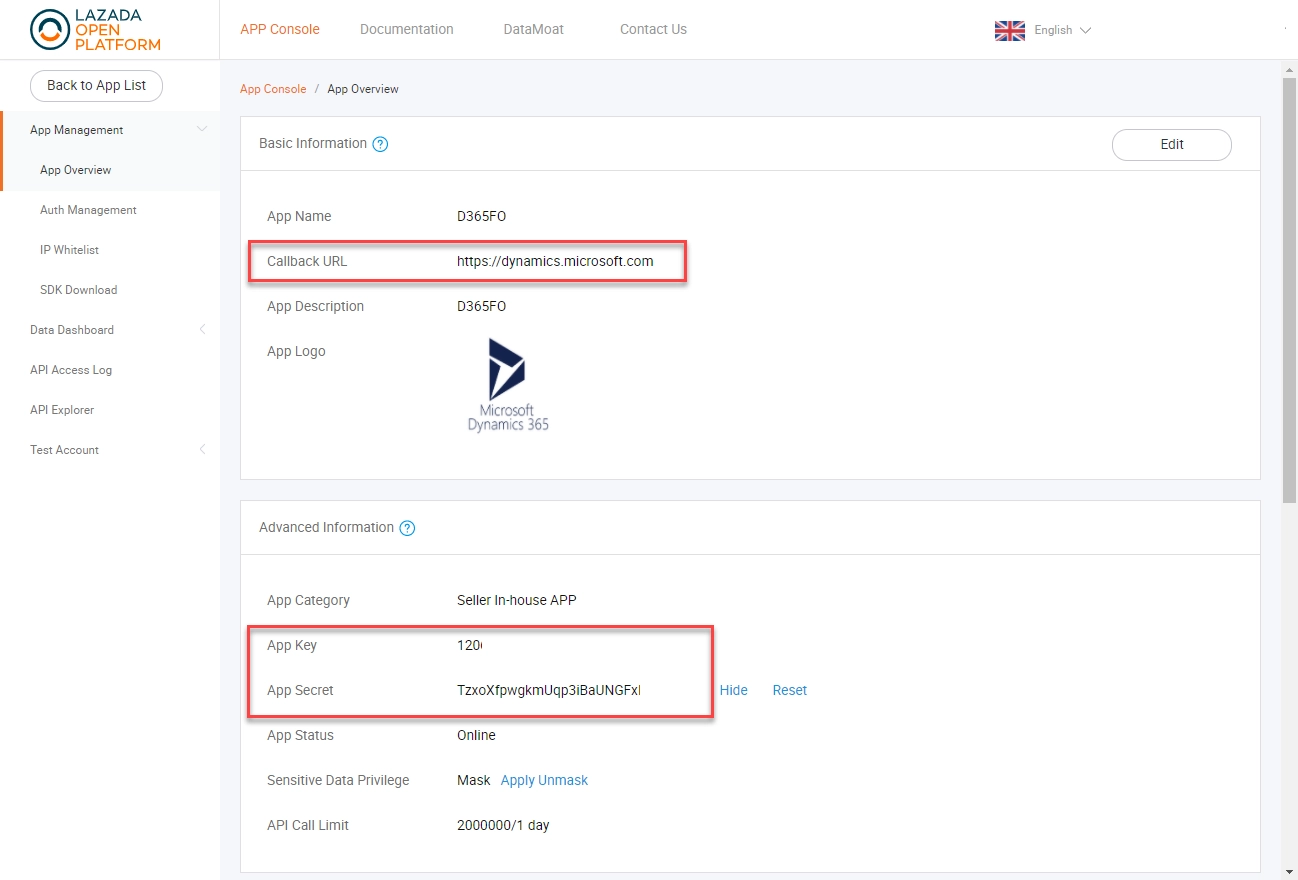1298x880 pixels.
Task: Click the Edit button for Basic Information
Action: click(1172, 144)
